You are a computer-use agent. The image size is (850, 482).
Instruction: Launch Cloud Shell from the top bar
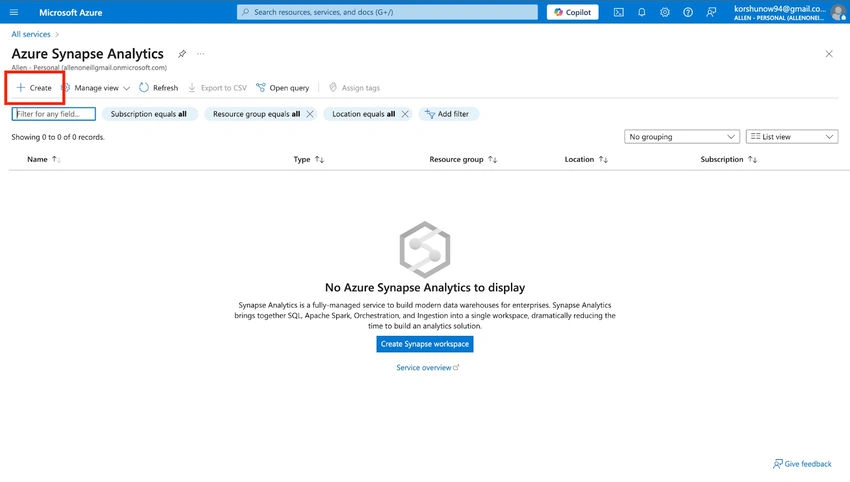tap(619, 12)
